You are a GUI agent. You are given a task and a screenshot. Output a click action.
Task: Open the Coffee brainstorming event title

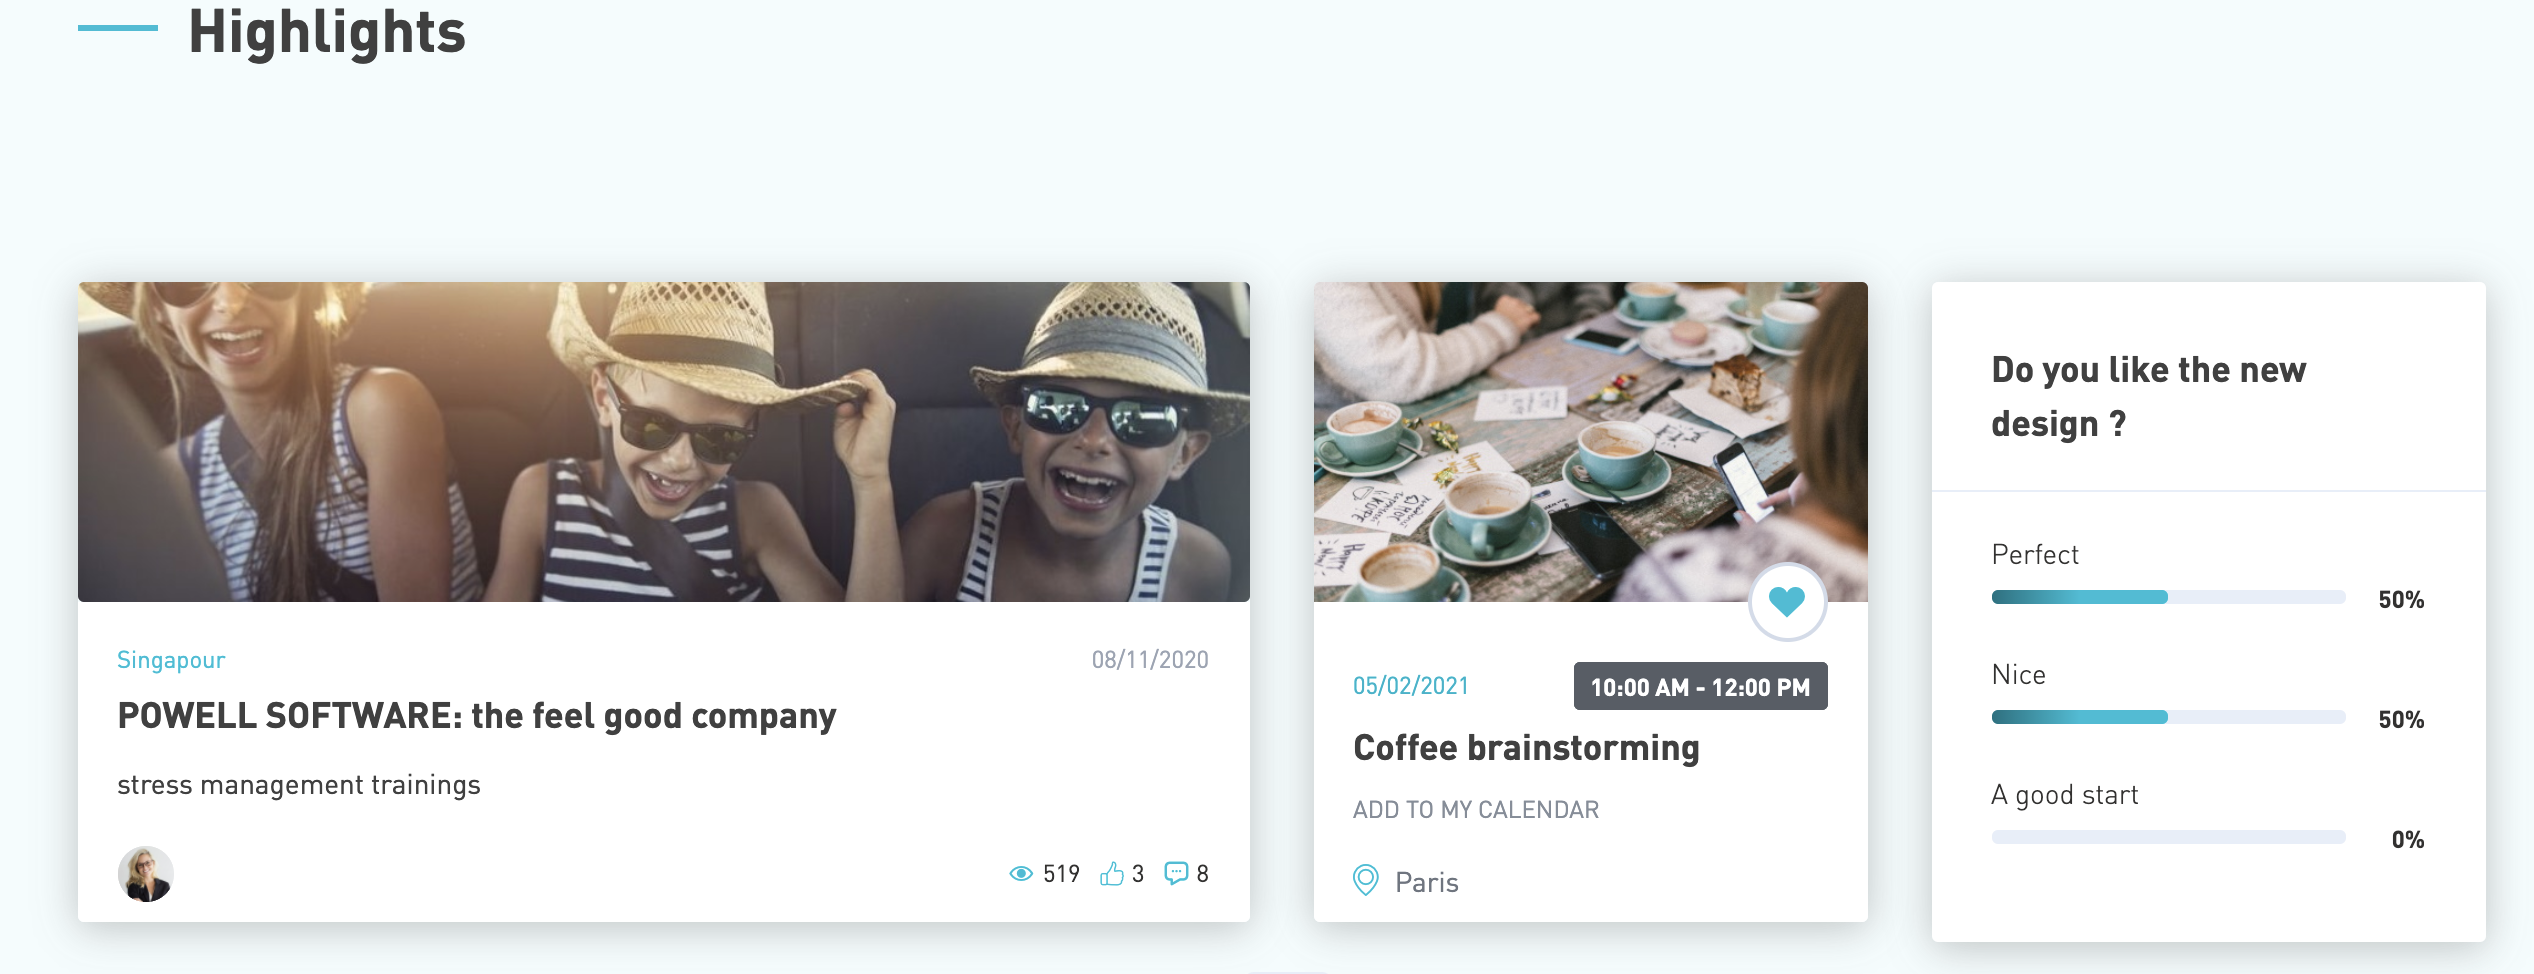click(x=1526, y=748)
